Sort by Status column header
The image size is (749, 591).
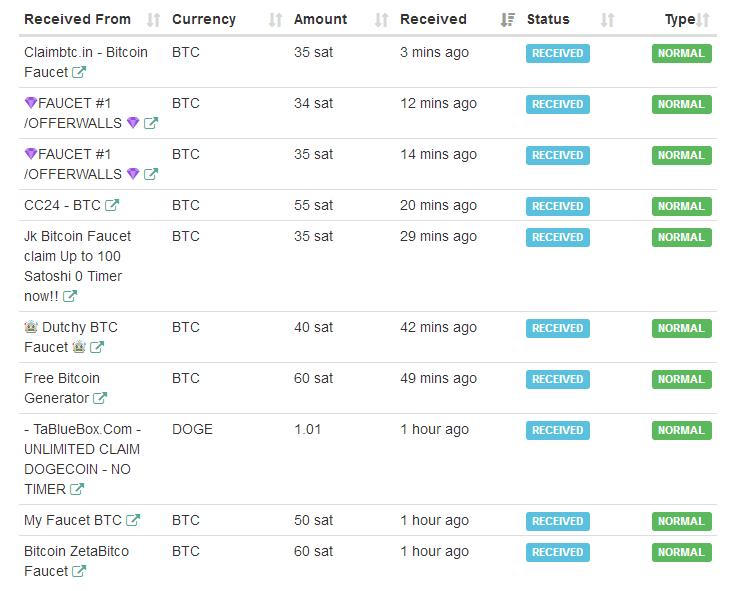click(x=548, y=20)
